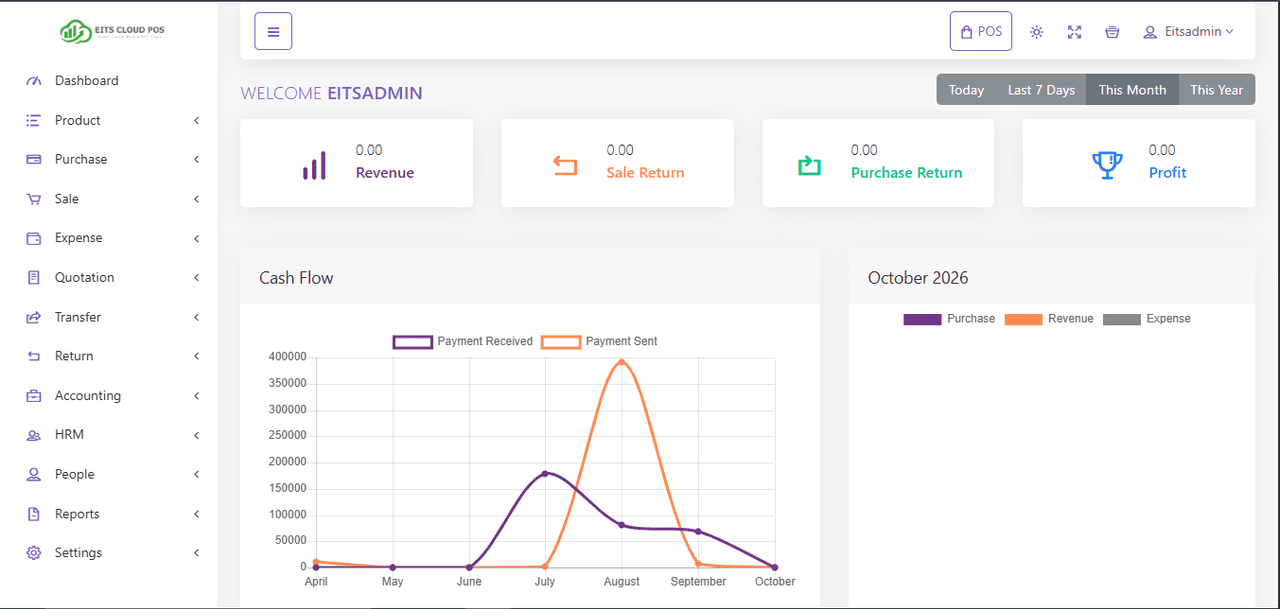
Task: Toggle Payment Sent legend series
Action: [x=600, y=341]
